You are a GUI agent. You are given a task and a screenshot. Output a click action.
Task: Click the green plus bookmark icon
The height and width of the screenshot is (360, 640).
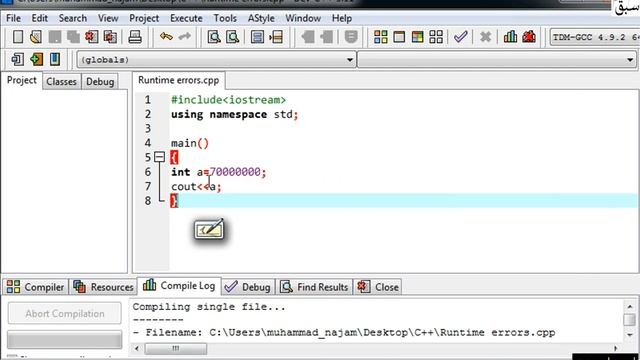point(36,59)
